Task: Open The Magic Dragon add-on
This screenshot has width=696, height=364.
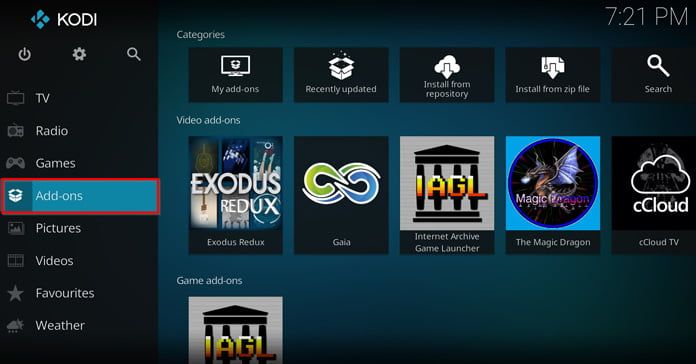Action: 553,195
